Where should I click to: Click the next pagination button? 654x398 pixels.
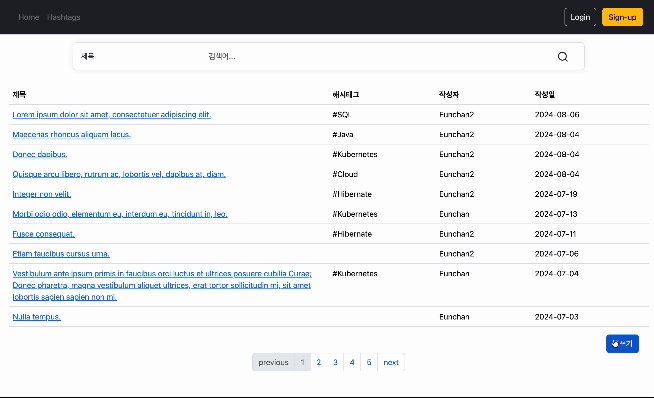click(x=391, y=362)
